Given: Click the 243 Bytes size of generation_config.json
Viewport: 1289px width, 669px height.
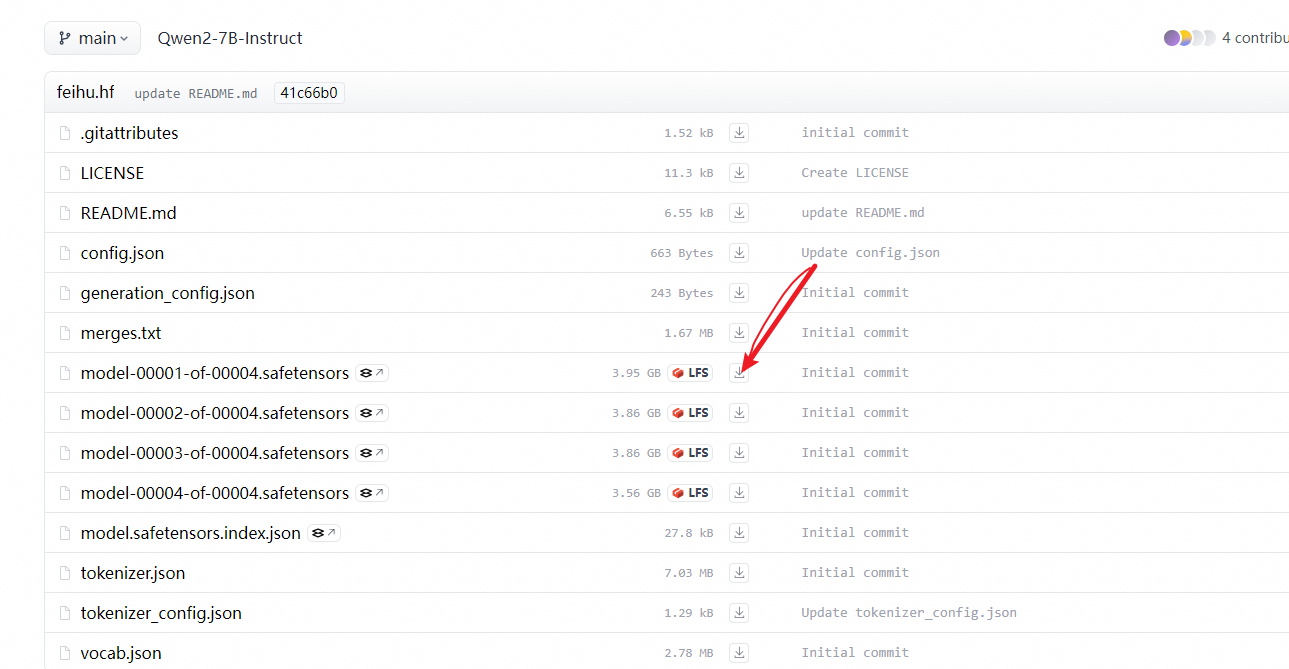Looking at the screenshot, I should coord(682,293).
